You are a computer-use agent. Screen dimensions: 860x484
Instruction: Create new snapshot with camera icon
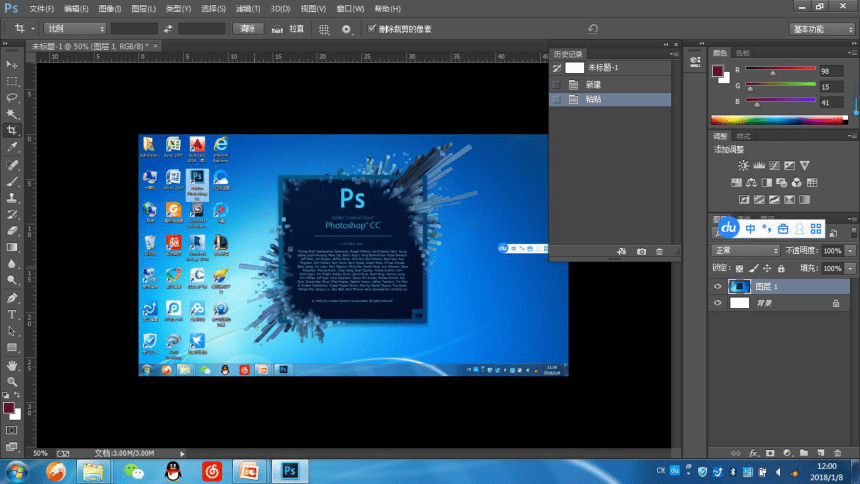(x=641, y=251)
